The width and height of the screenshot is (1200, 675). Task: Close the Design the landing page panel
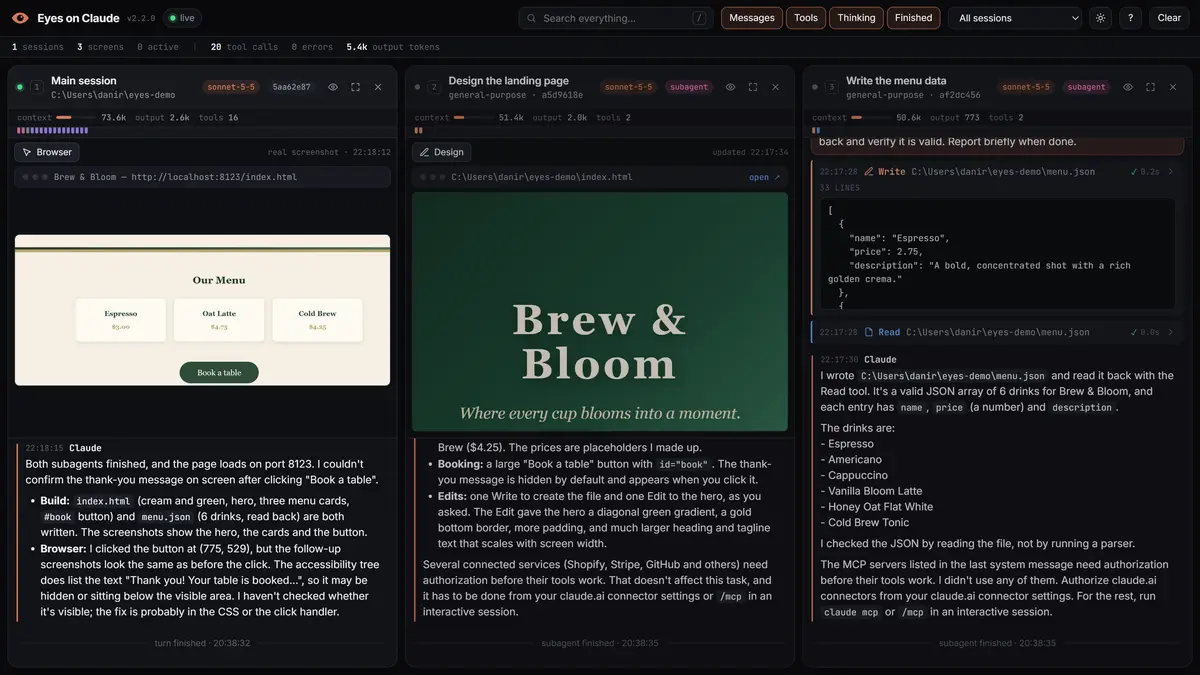tap(775, 87)
